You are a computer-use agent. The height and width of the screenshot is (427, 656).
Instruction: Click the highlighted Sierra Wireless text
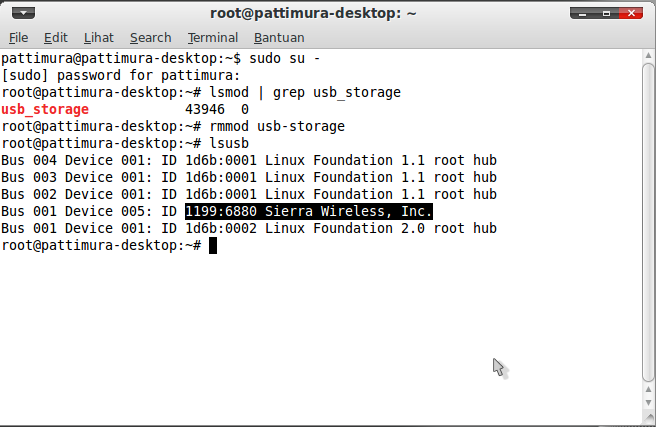point(308,211)
